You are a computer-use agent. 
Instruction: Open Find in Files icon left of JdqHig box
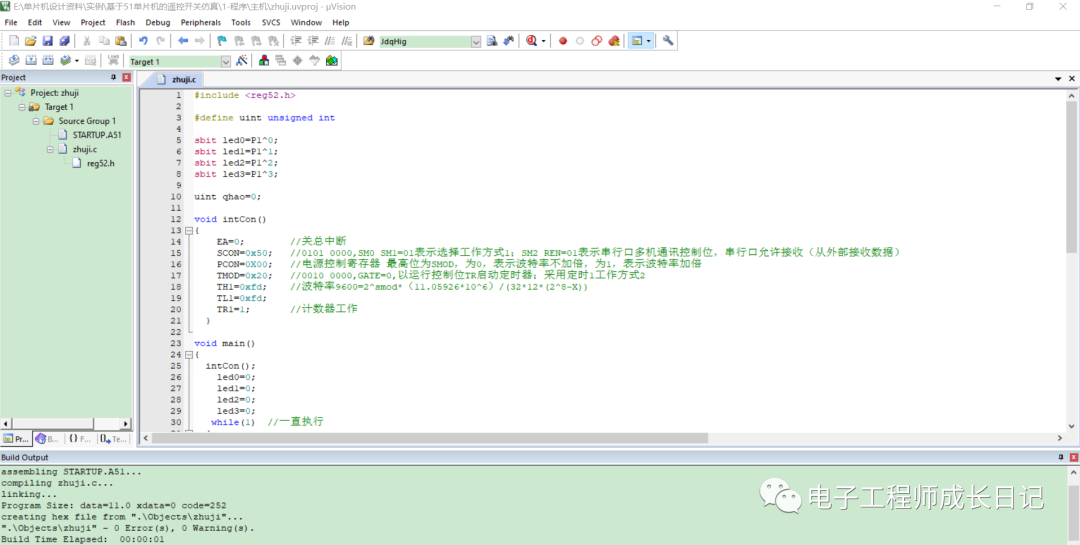coord(369,41)
